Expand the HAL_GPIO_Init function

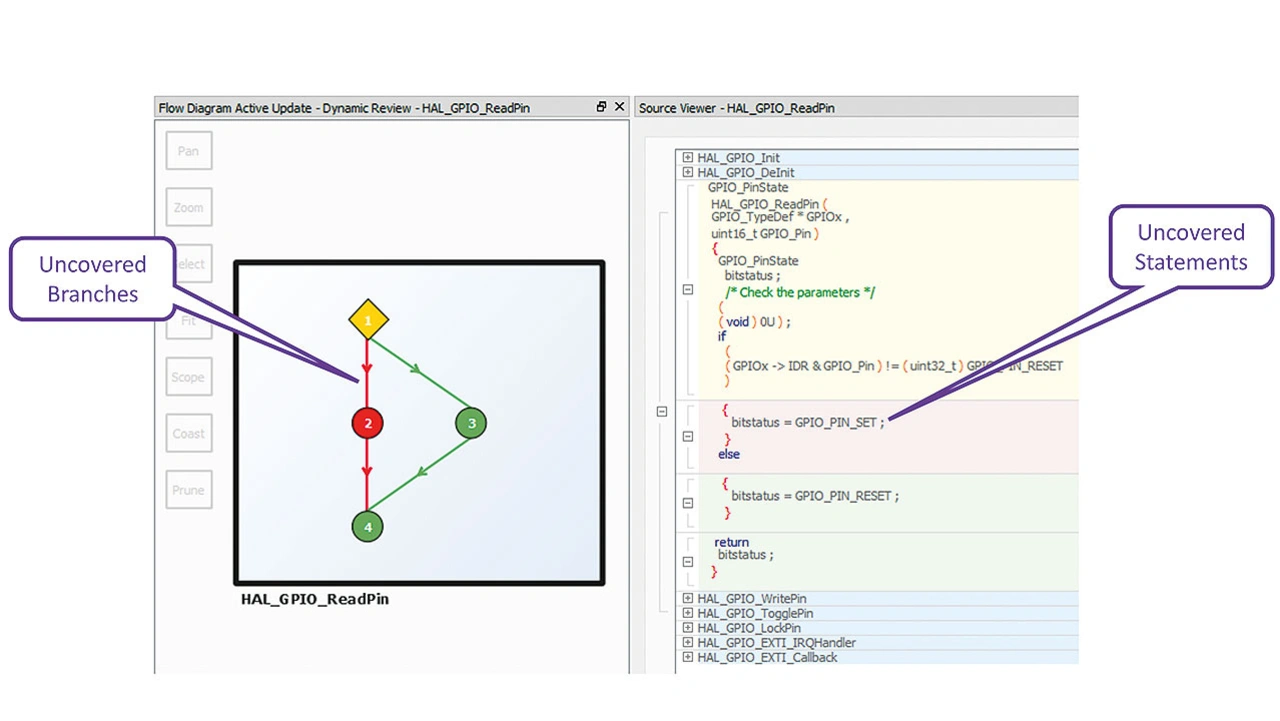pyautogui.click(x=687, y=158)
